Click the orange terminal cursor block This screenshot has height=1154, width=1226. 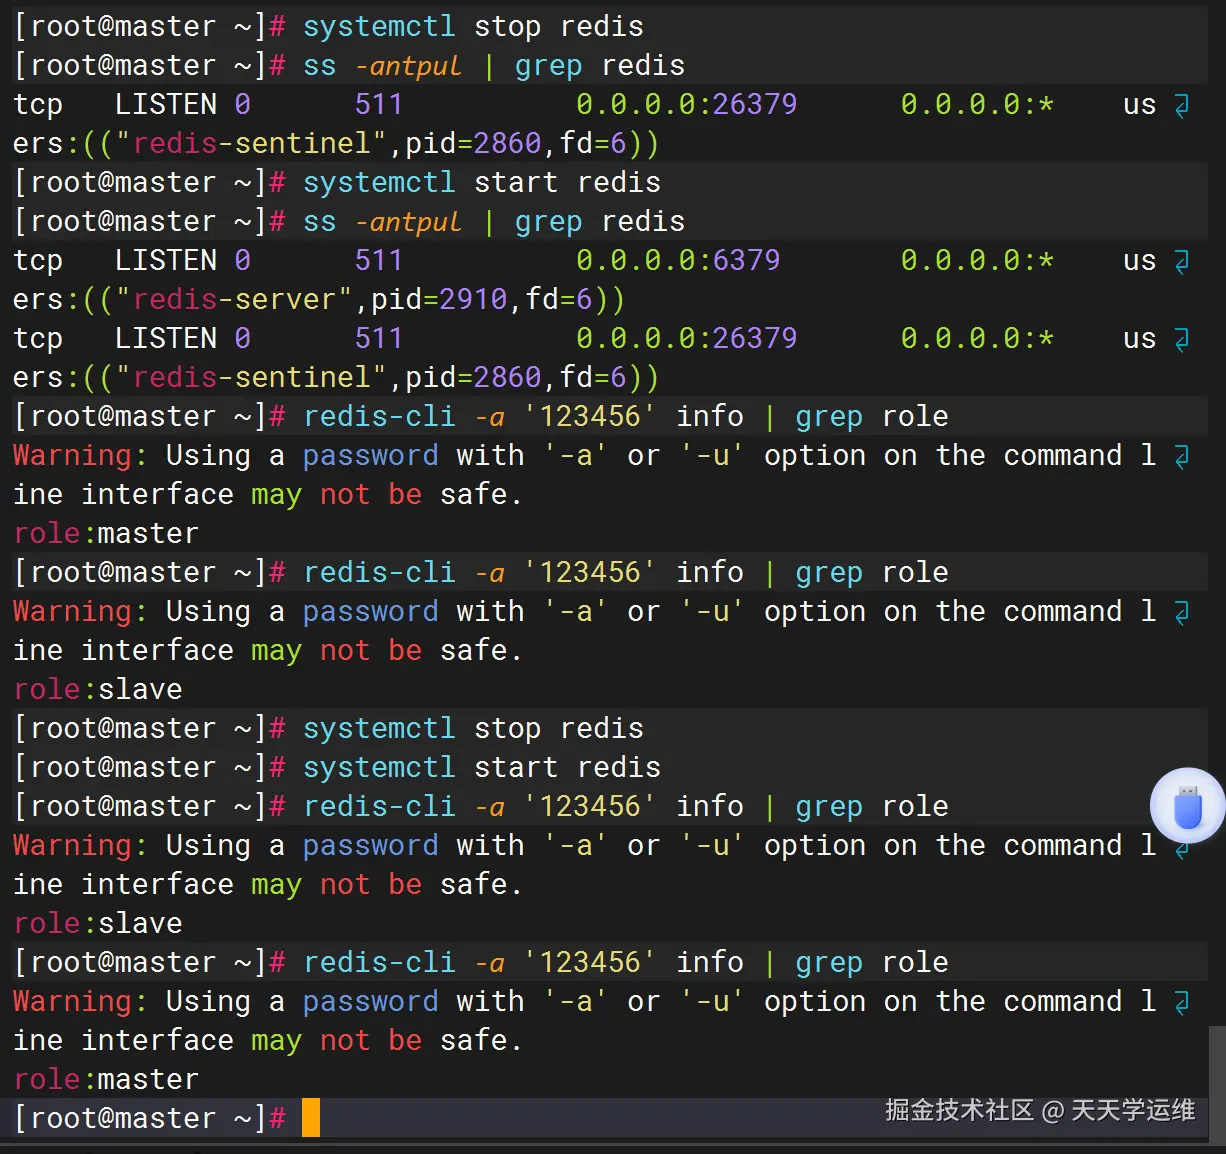click(x=311, y=1117)
